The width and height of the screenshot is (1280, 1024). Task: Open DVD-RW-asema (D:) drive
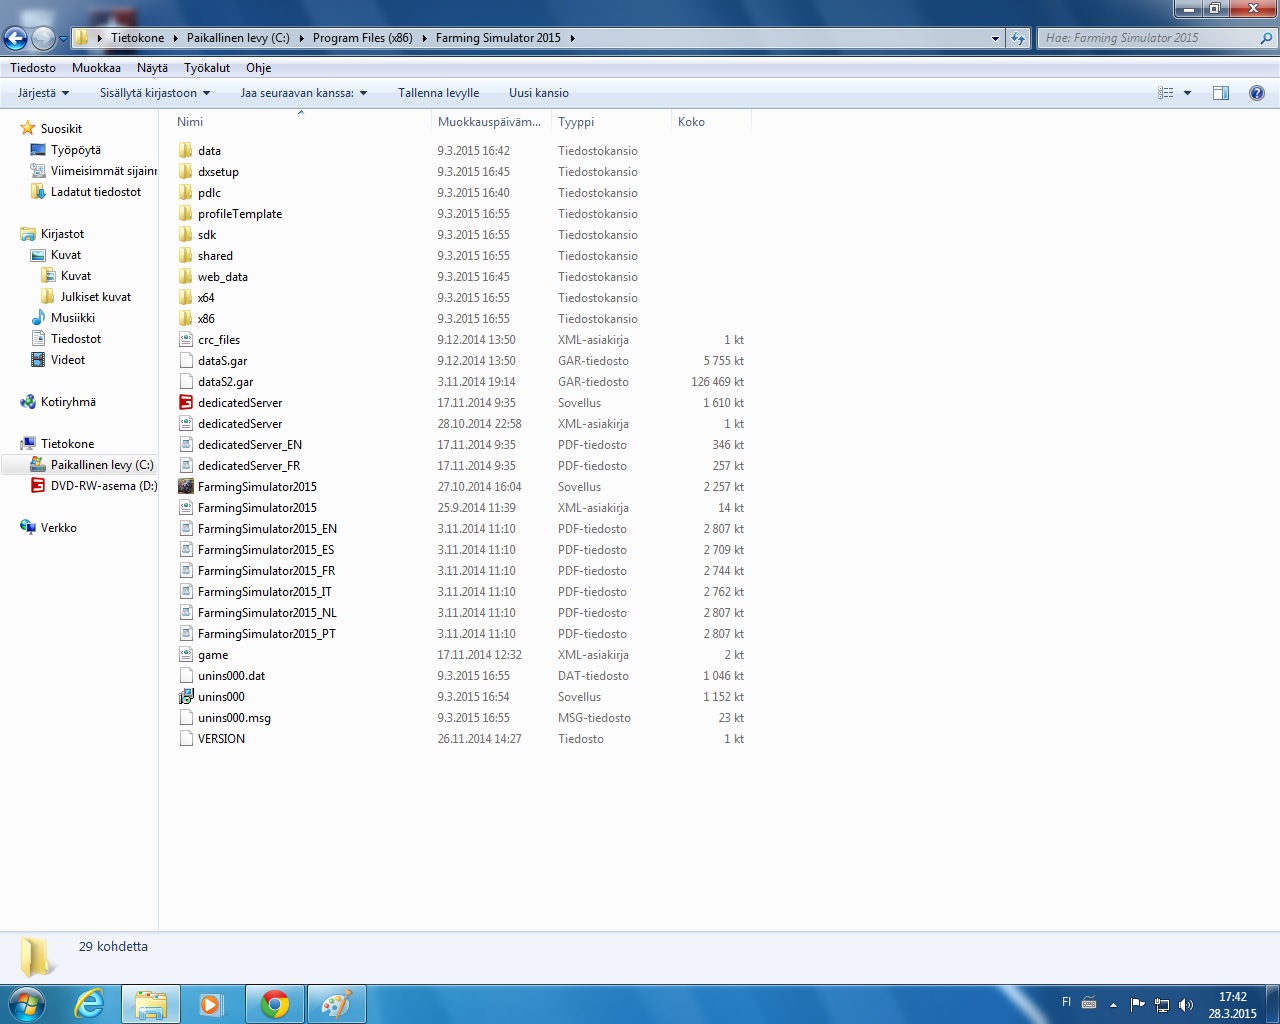click(94, 486)
